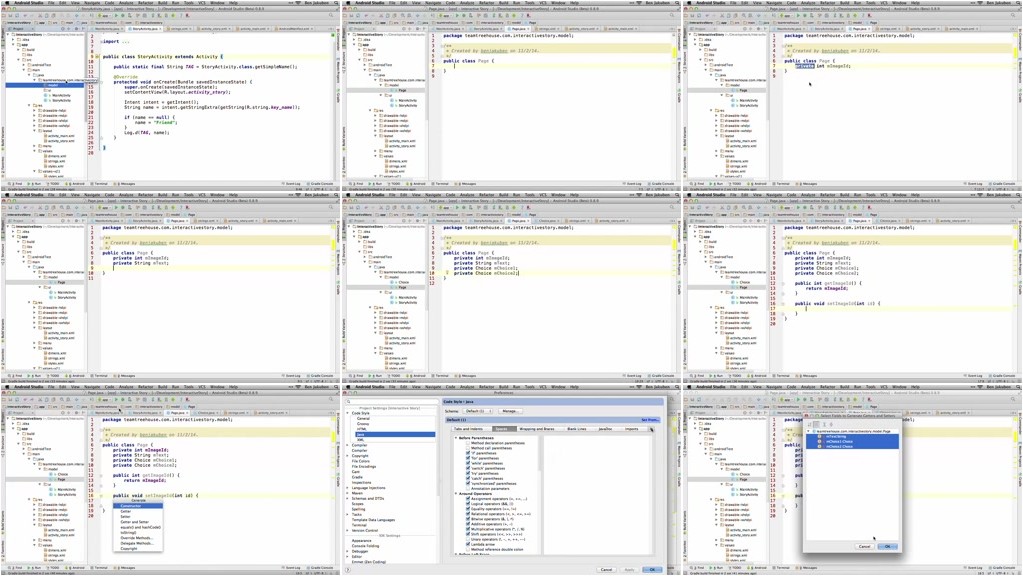Click Preferences search field

tap(393, 402)
